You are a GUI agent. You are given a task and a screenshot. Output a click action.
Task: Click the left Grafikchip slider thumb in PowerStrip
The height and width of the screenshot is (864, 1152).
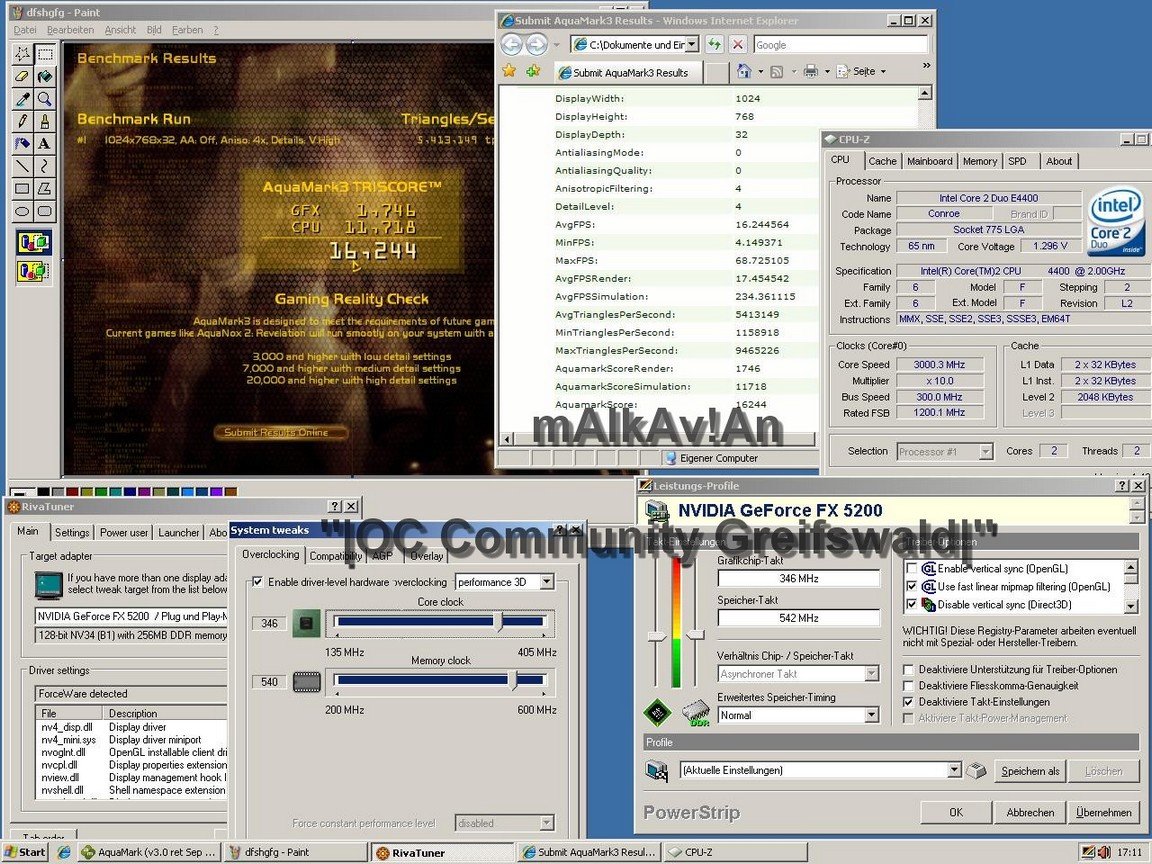(x=657, y=637)
